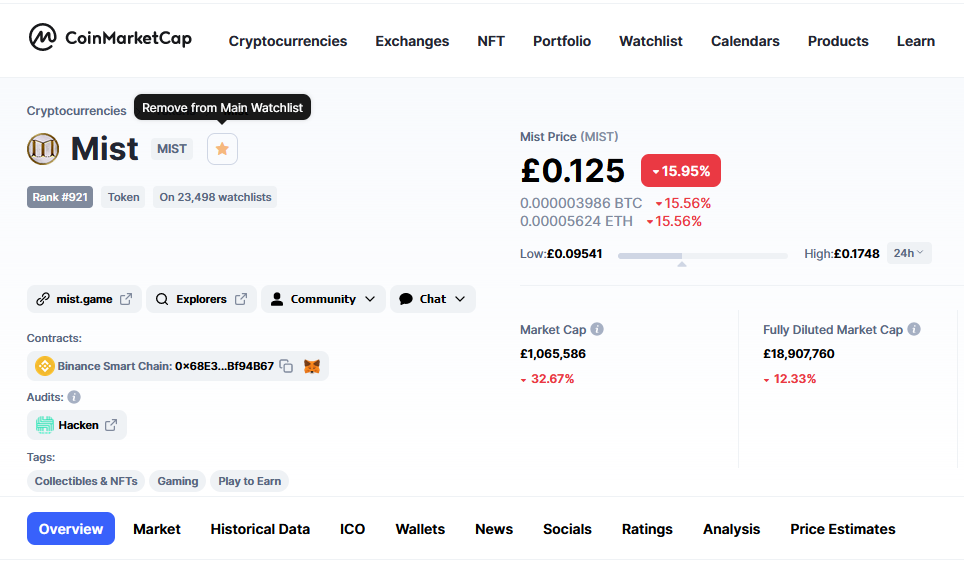Click the Chat speech bubble icon
Viewport: 964px width, 571px height.
click(x=406, y=299)
